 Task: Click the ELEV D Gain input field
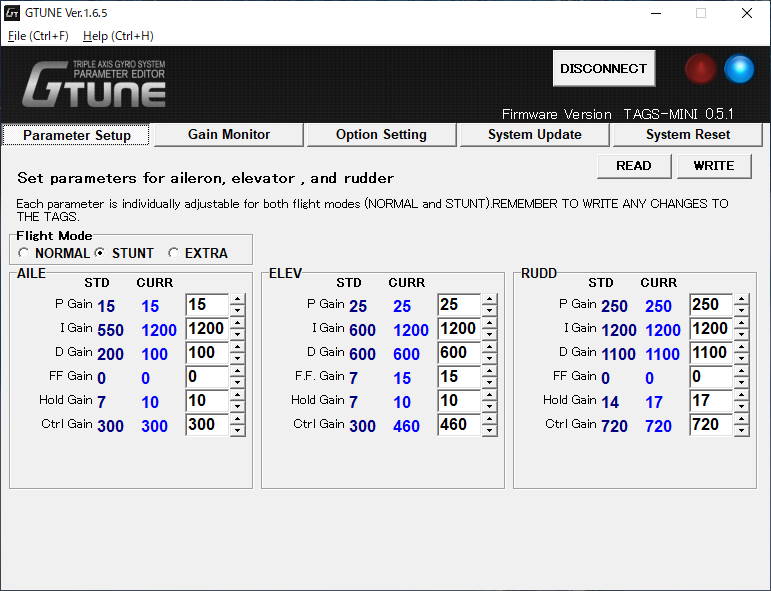(459, 353)
